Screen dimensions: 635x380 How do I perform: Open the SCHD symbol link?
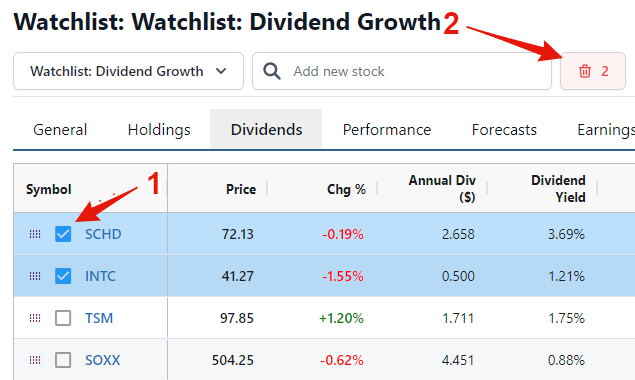103,234
